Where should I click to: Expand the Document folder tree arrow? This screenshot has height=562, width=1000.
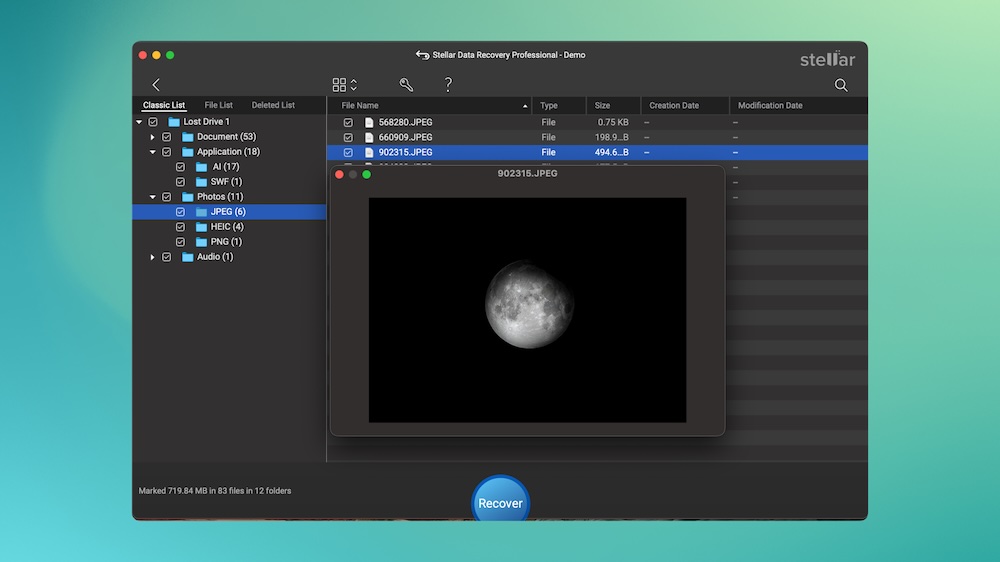pos(153,137)
